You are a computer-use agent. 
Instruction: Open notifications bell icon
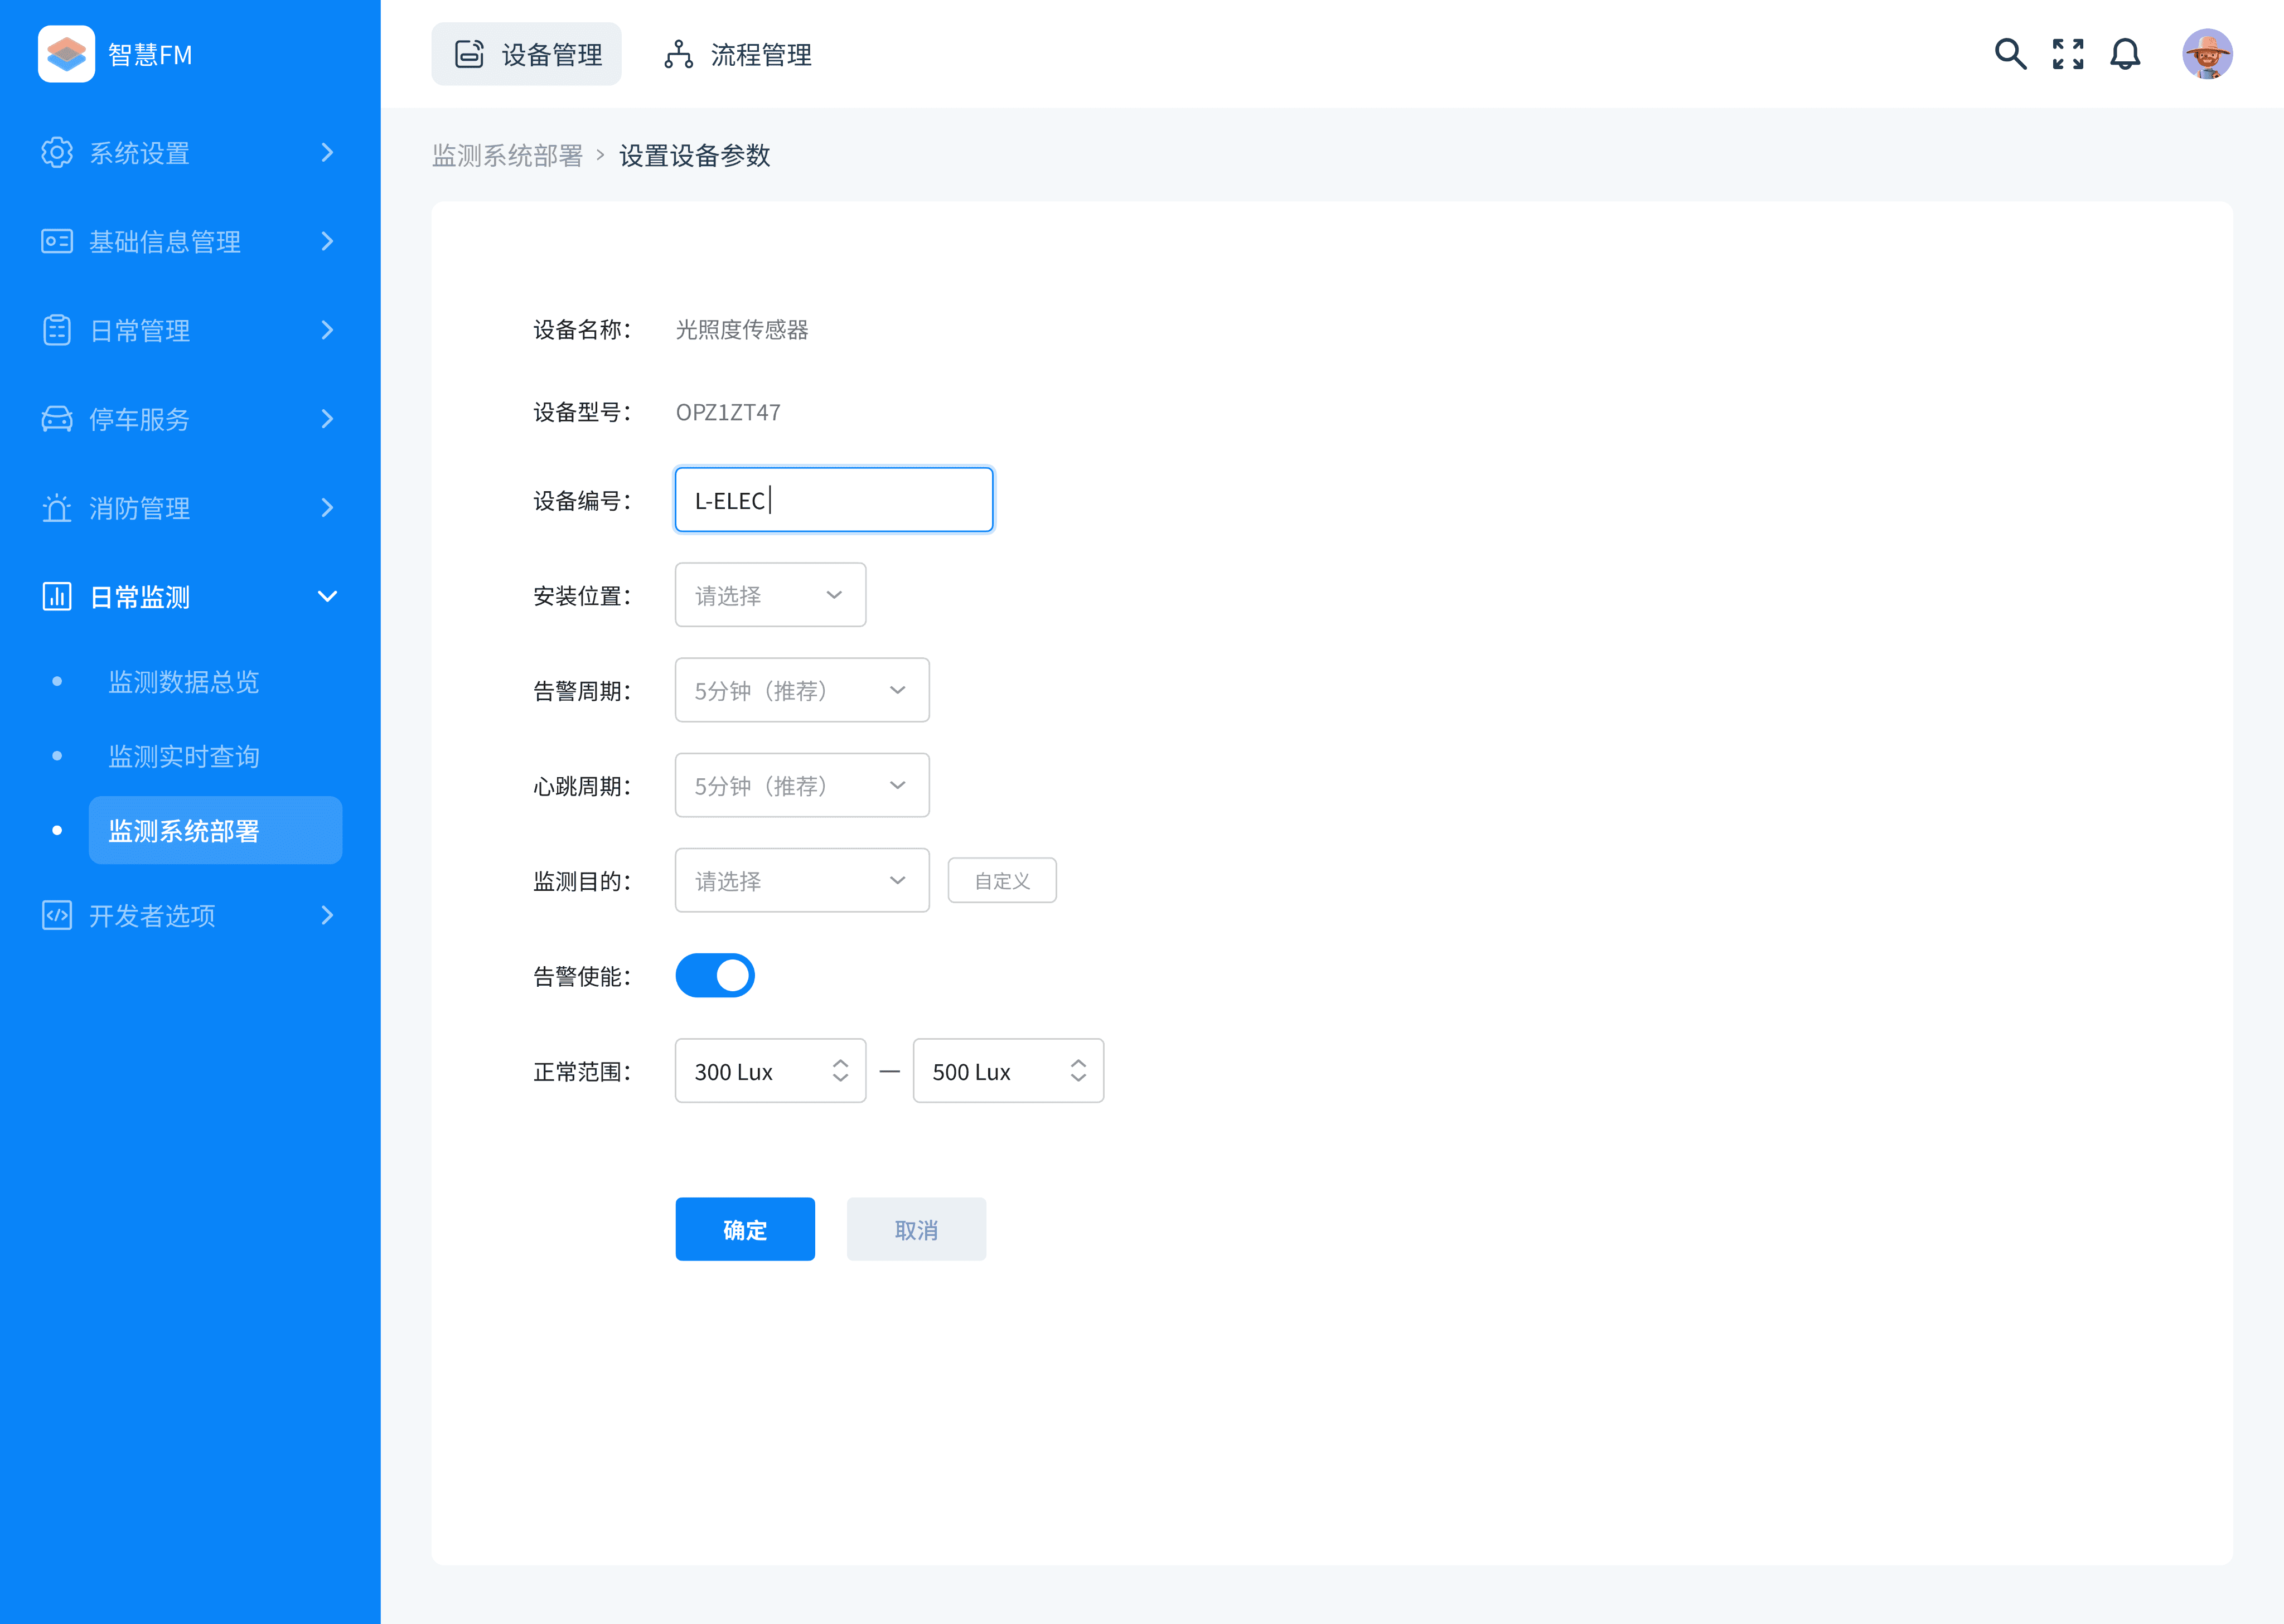pos(2124,54)
